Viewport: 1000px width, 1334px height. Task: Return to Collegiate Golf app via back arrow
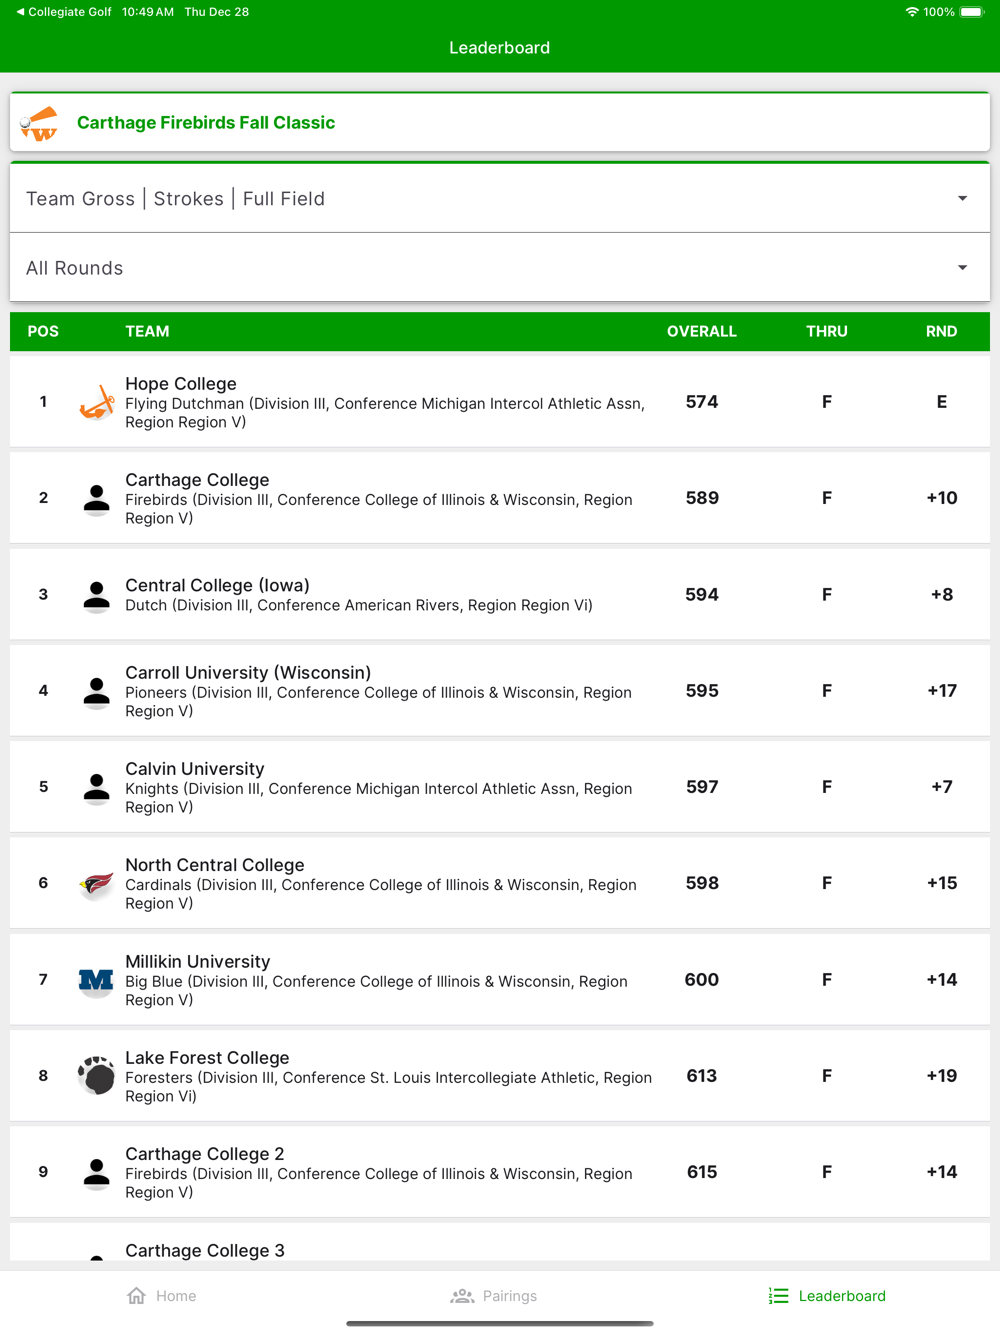coord(20,12)
